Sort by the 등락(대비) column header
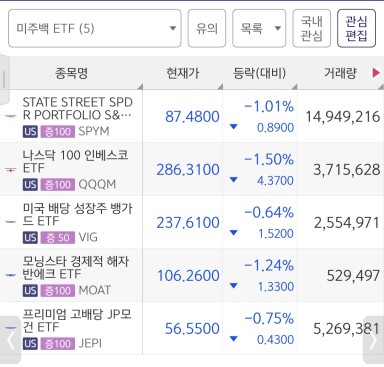The height and width of the screenshot is (367, 384). click(x=260, y=73)
